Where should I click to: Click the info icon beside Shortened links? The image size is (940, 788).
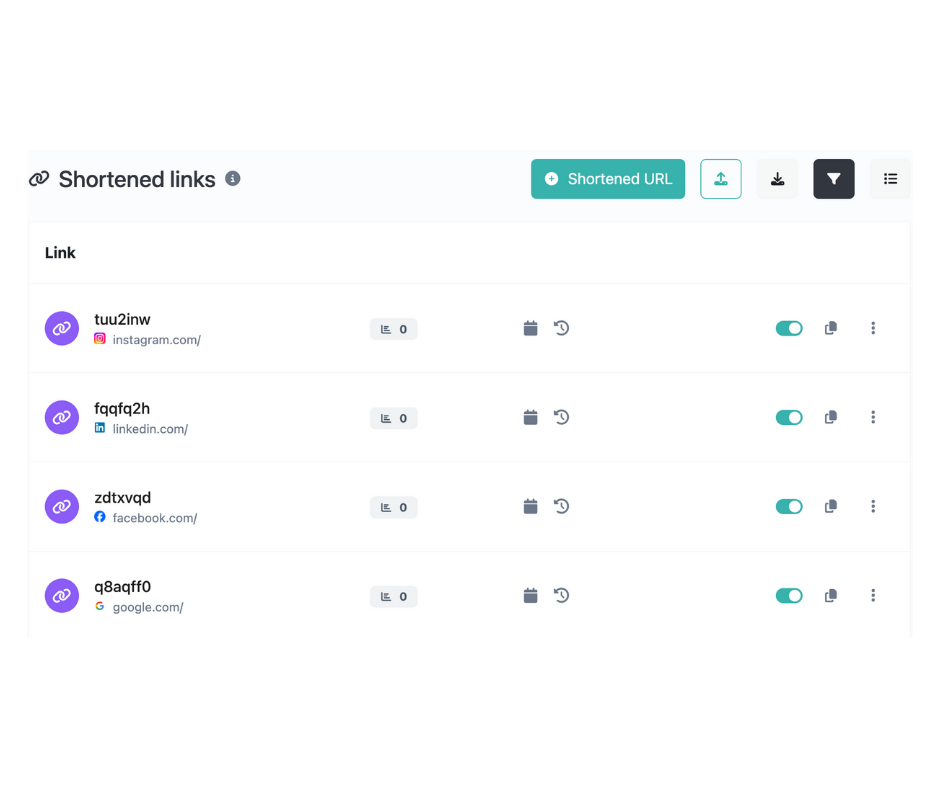pyautogui.click(x=233, y=178)
